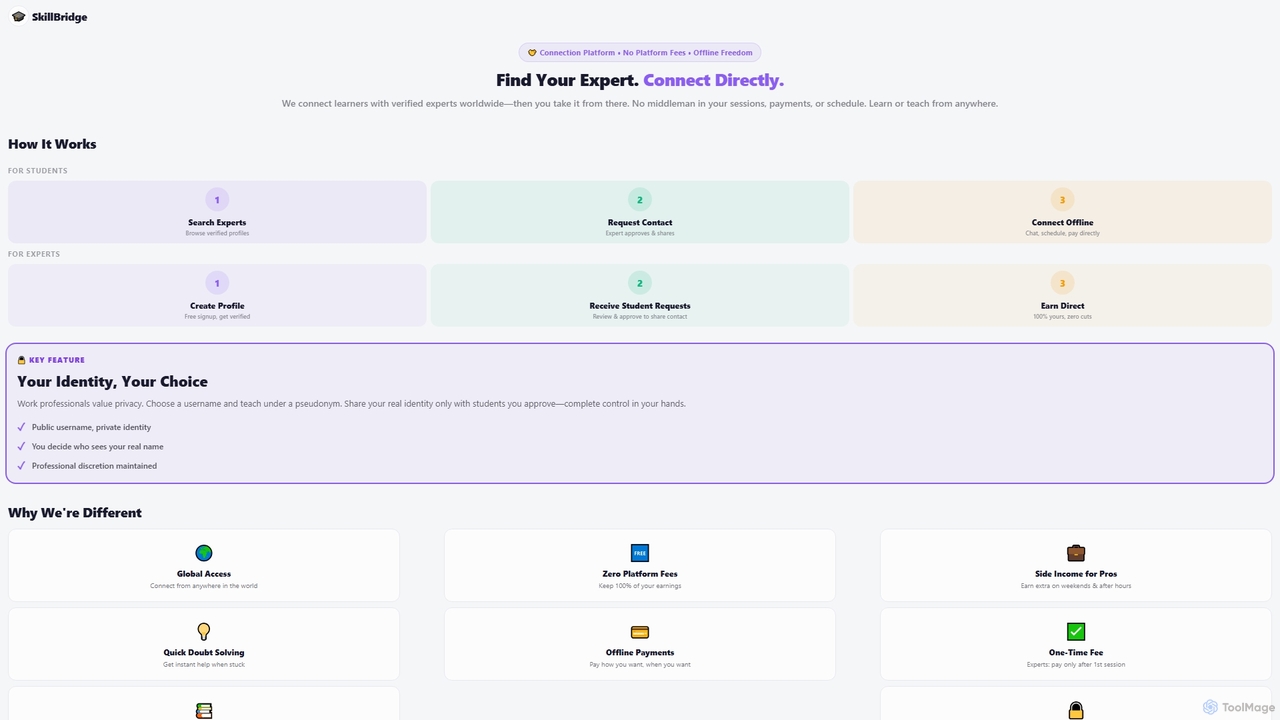Click step 2 circle above Request Contact
The height and width of the screenshot is (720, 1280).
point(640,200)
